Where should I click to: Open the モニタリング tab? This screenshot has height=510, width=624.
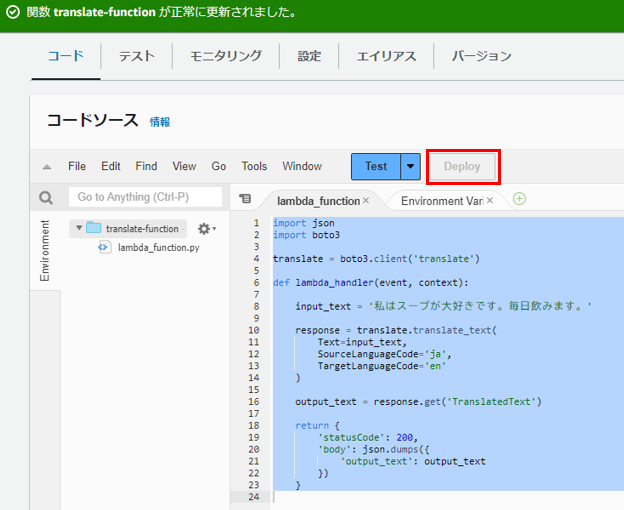tap(226, 56)
